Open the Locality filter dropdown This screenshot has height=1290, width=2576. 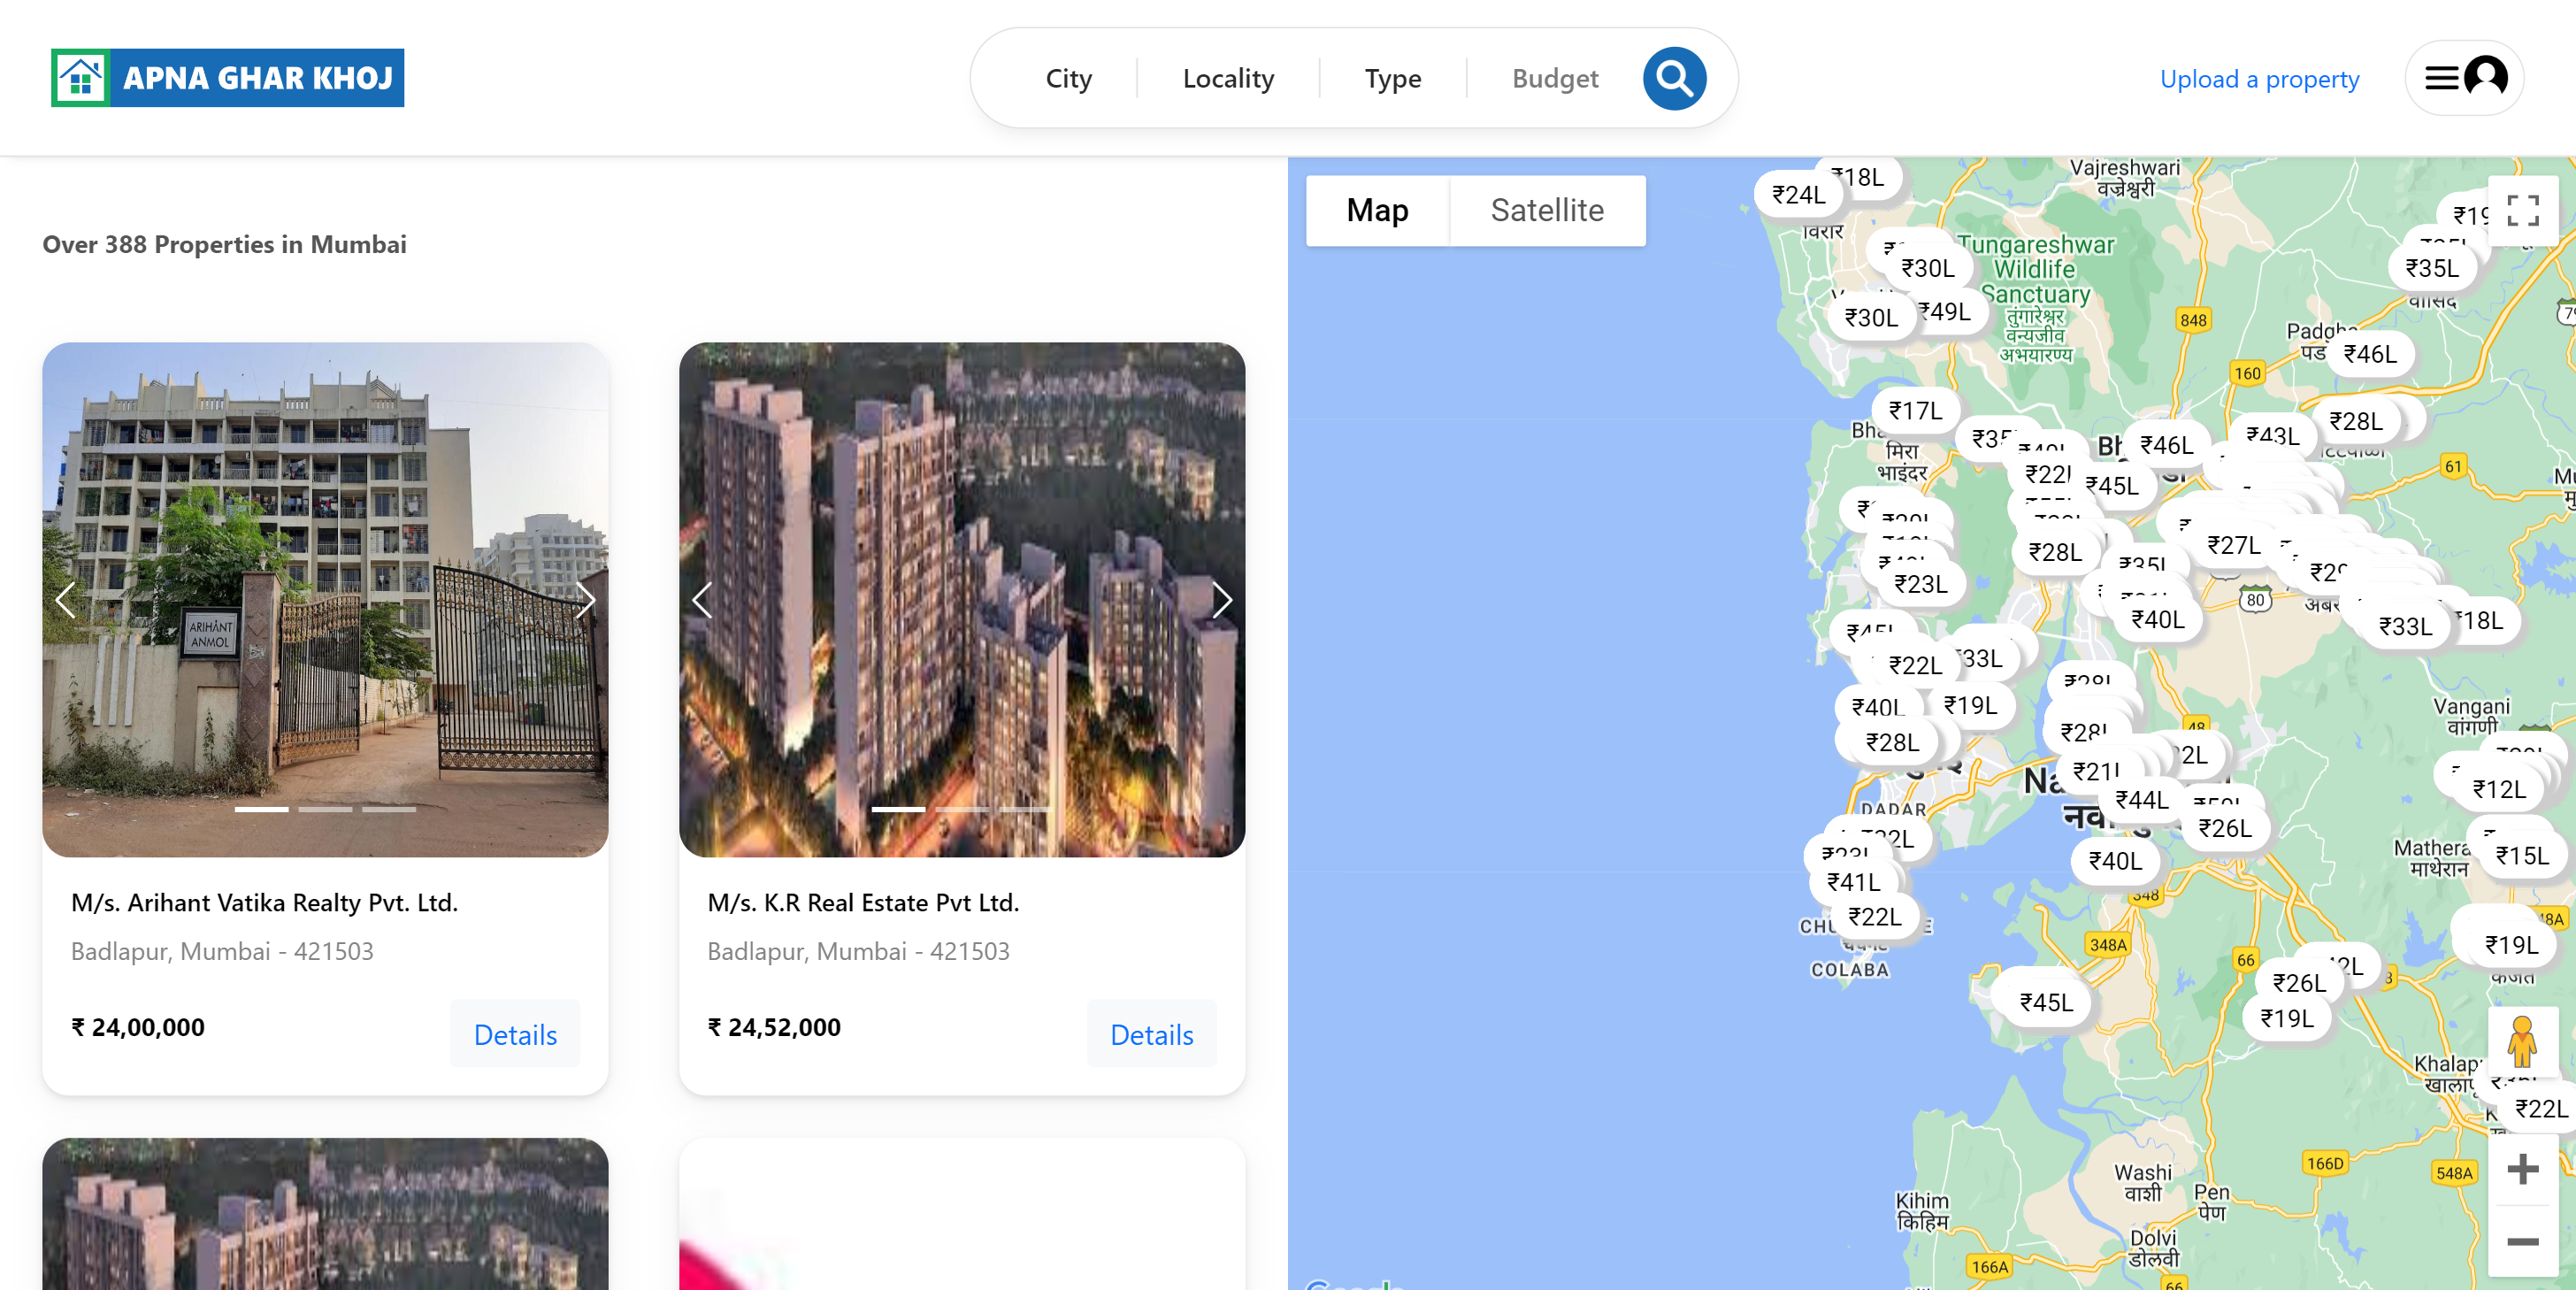coord(1228,78)
